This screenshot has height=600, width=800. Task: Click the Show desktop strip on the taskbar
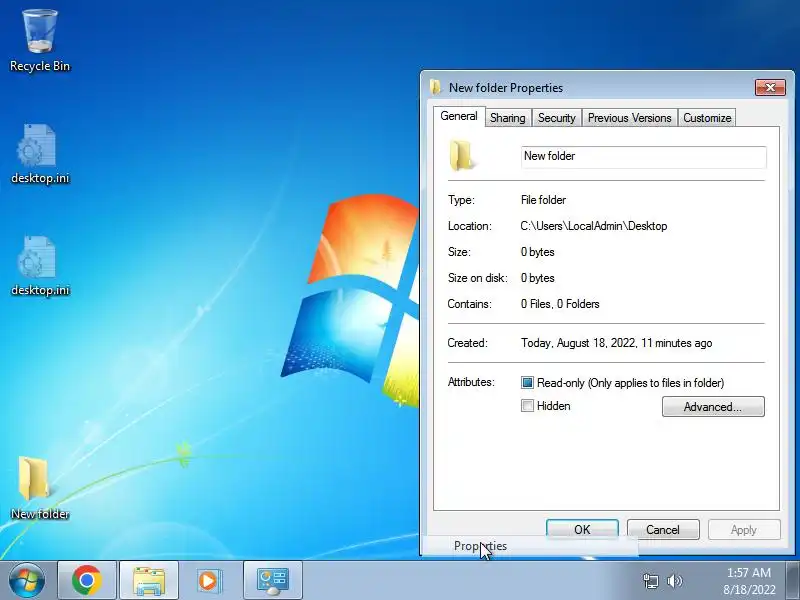click(x=793, y=580)
